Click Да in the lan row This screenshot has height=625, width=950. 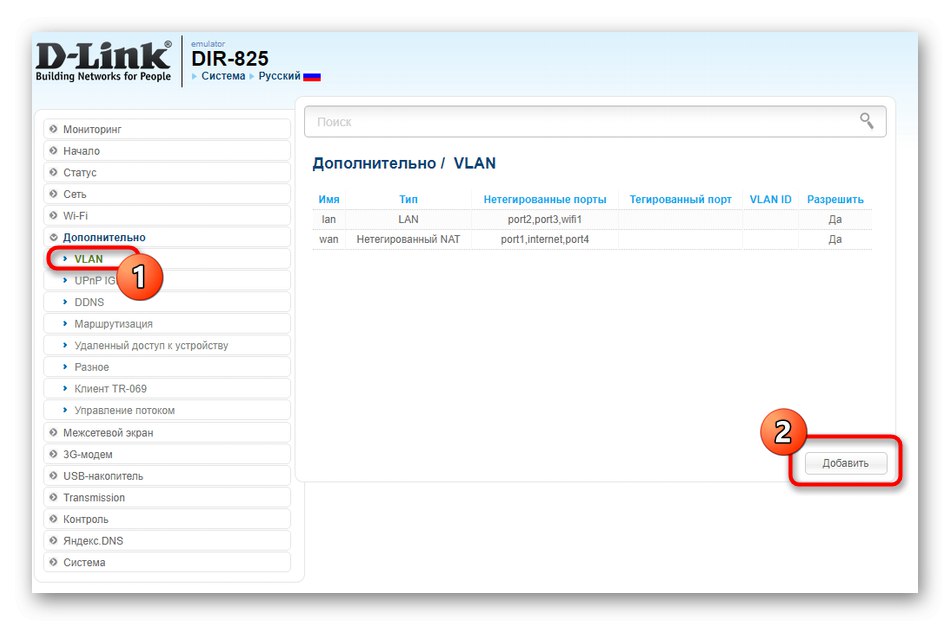pos(835,219)
